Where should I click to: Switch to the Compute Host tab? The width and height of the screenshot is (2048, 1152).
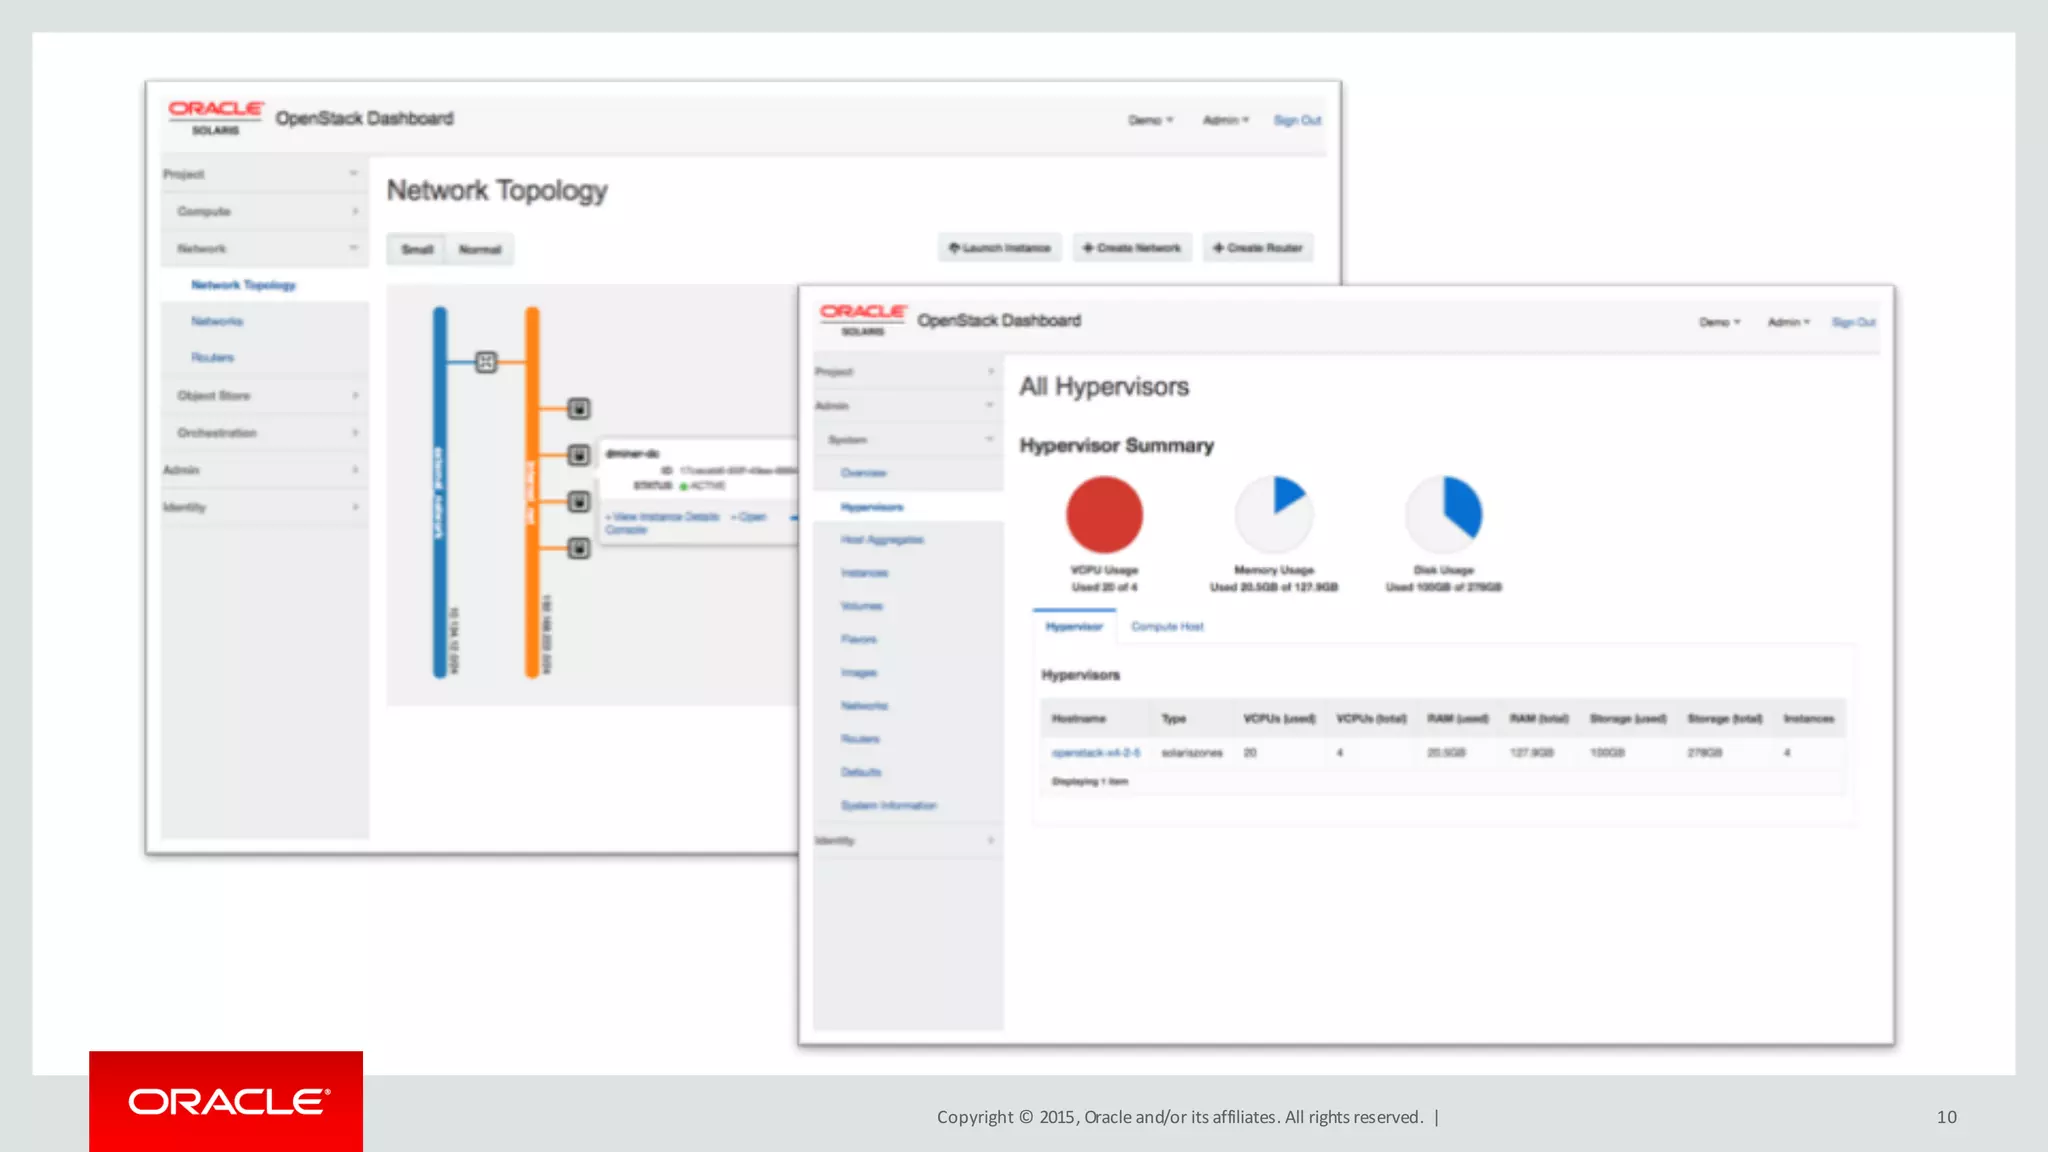pyautogui.click(x=1167, y=627)
